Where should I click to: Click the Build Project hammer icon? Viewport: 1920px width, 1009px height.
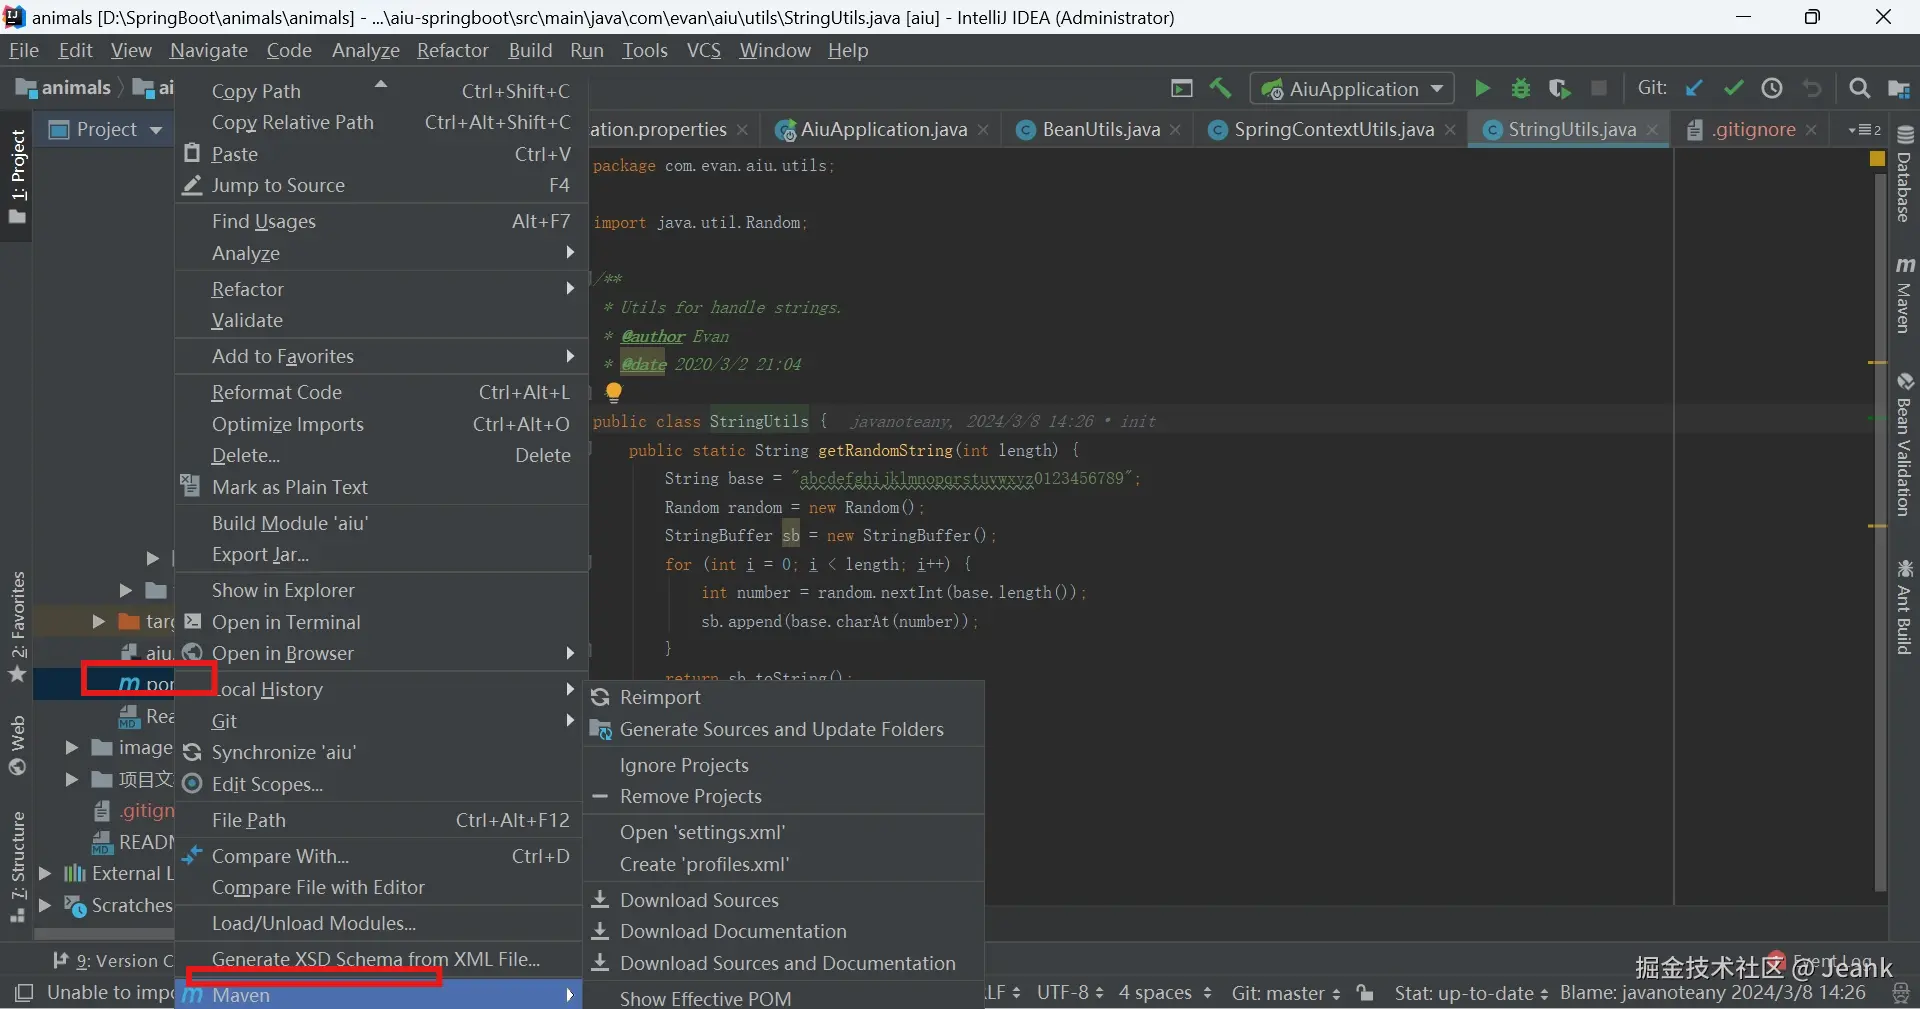pos(1220,88)
